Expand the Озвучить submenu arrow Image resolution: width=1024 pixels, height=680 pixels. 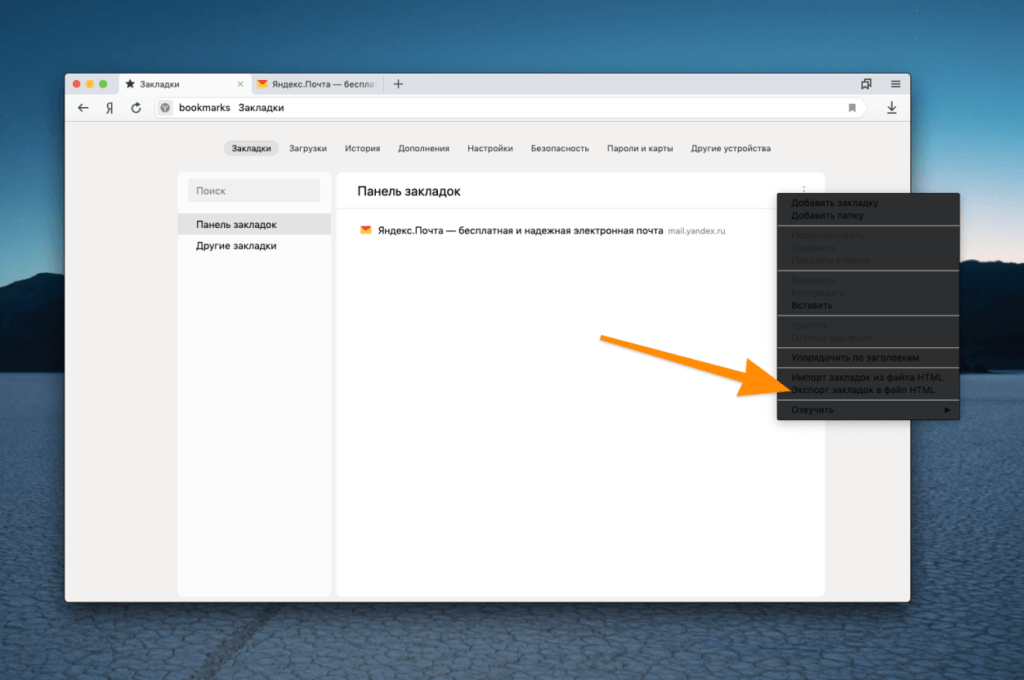[947, 410]
